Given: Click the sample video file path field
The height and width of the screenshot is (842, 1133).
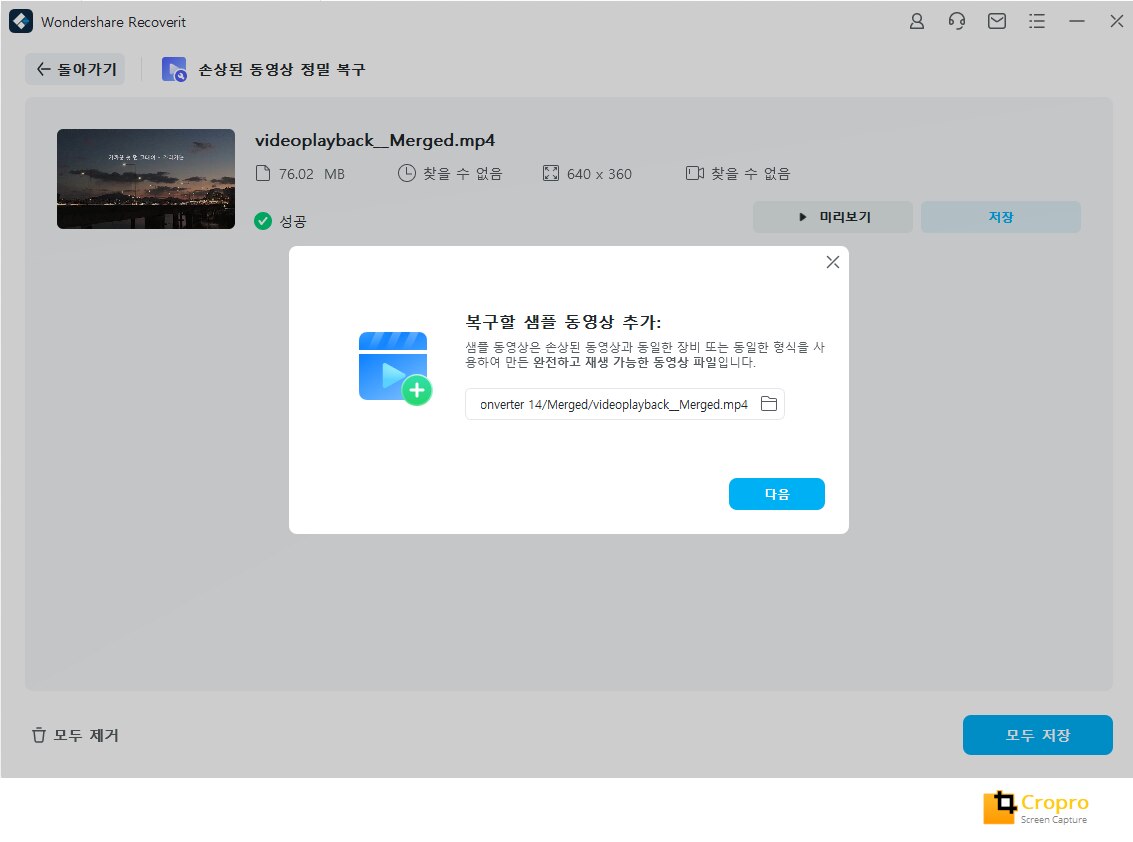Looking at the screenshot, I should pos(625,404).
